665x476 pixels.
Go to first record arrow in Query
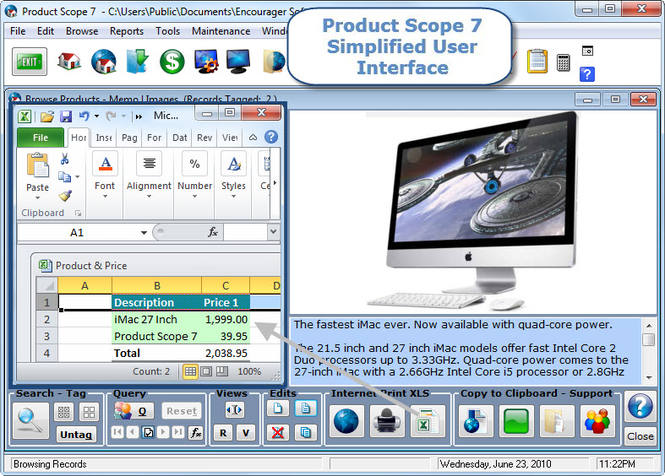118,432
